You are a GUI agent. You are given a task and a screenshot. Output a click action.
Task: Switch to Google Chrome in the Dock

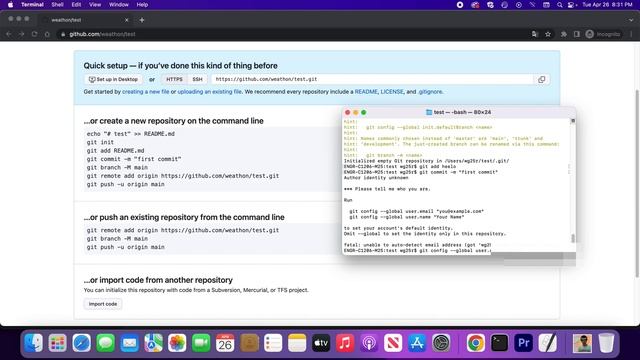(476, 343)
